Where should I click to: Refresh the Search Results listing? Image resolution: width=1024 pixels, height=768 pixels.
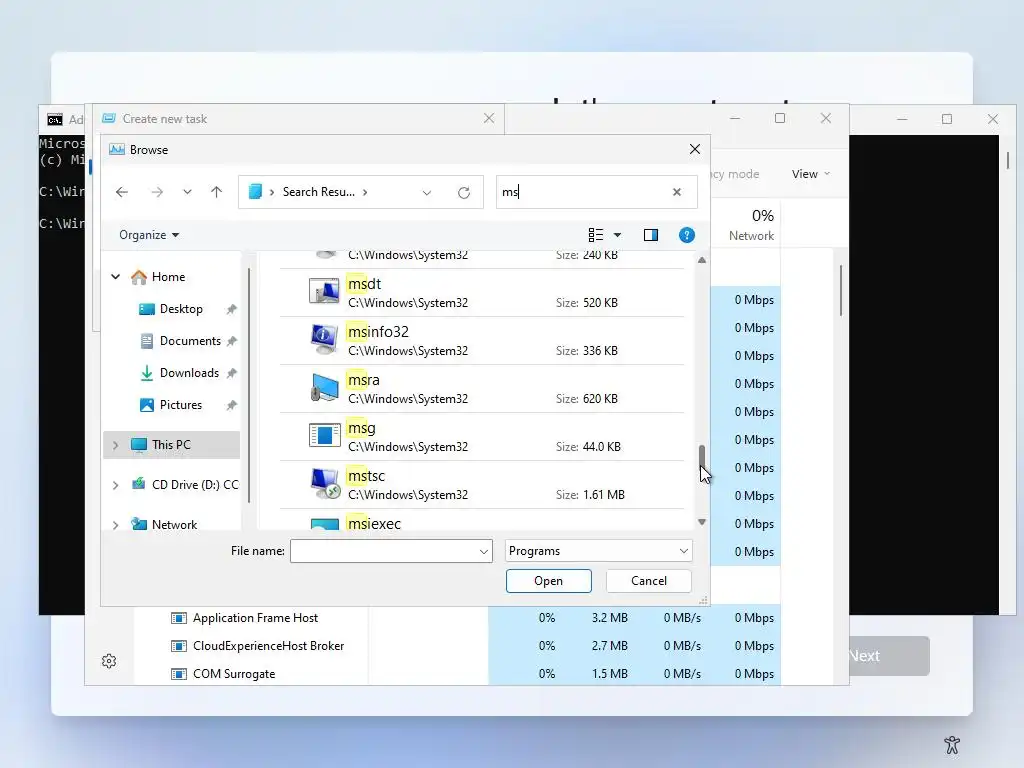464,193
